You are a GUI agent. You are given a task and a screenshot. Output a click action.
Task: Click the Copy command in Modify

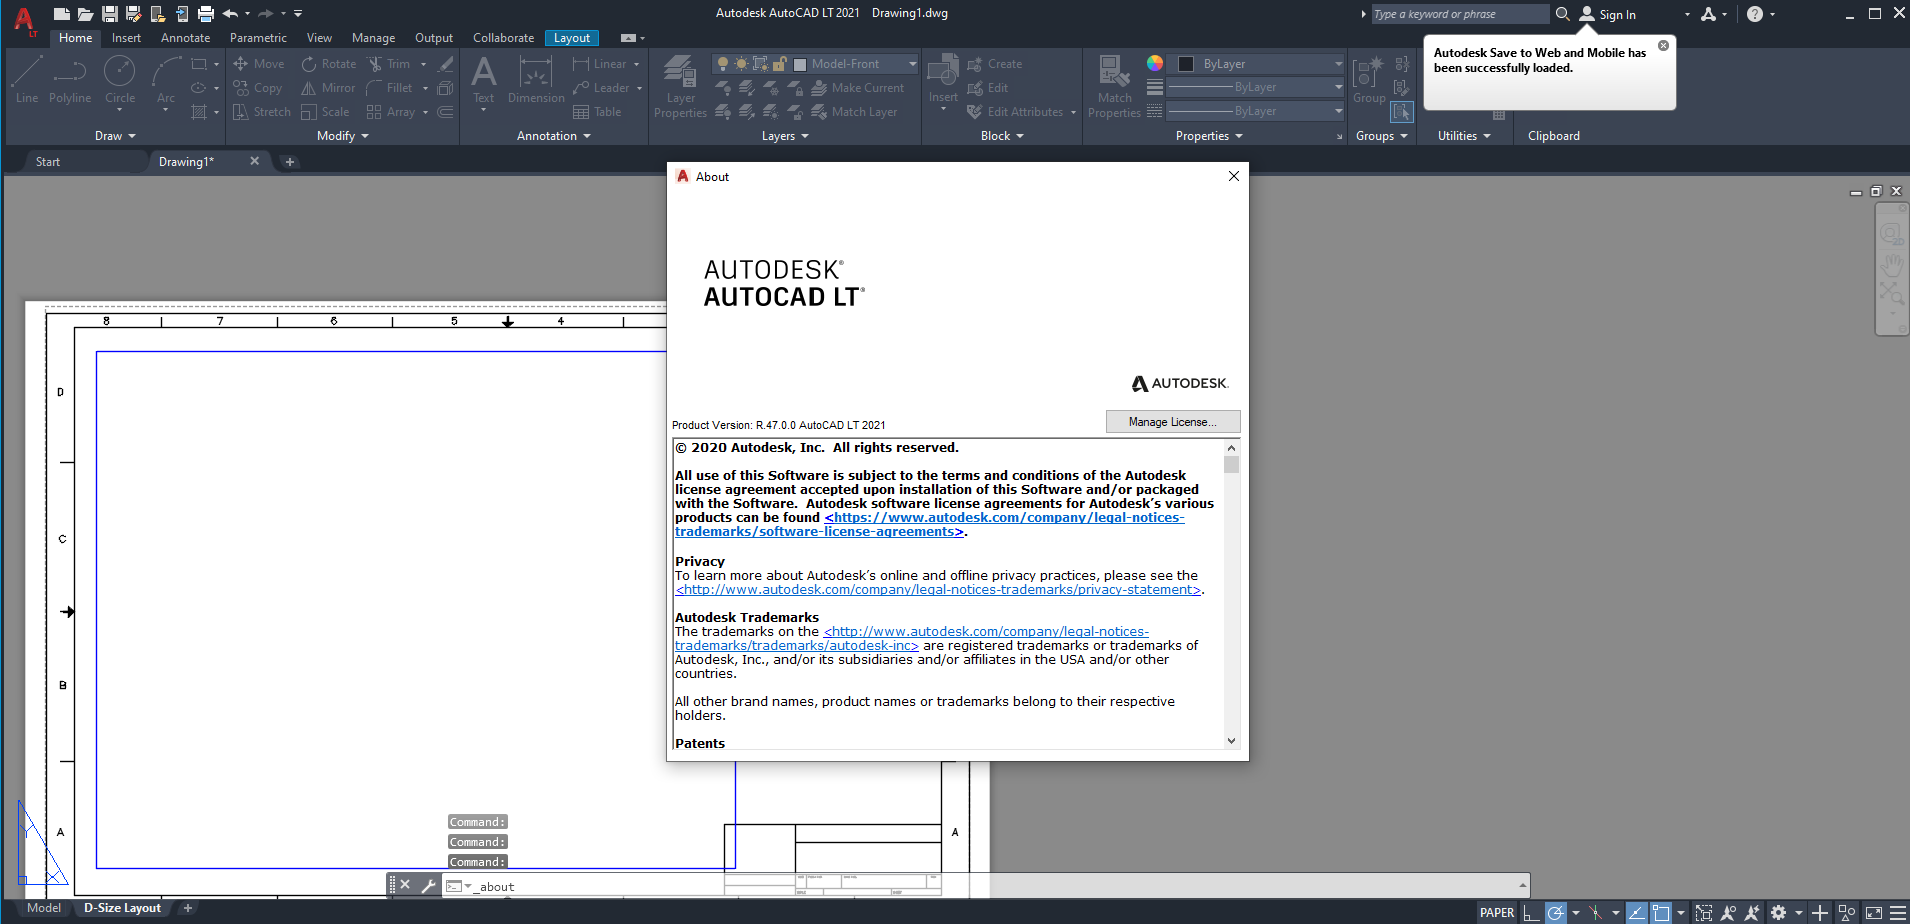point(258,88)
